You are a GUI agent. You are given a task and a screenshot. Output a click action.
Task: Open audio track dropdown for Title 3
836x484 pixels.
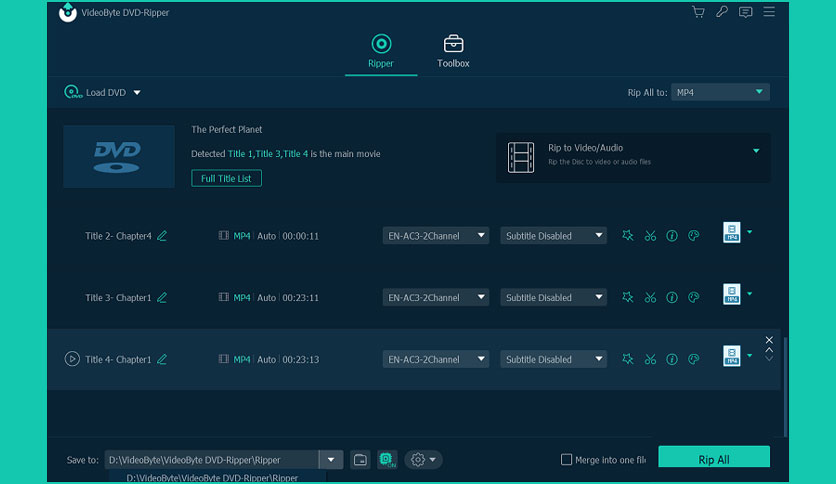click(436, 297)
